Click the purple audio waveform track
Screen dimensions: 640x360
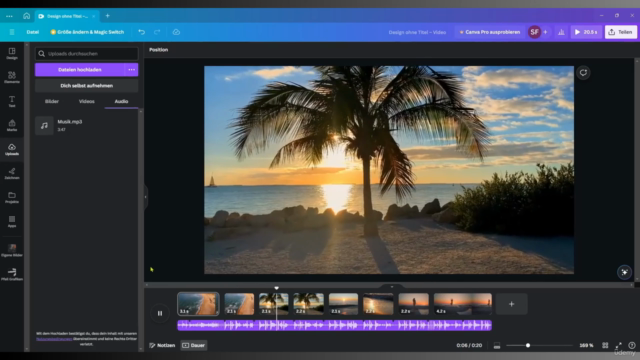[x=334, y=325]
